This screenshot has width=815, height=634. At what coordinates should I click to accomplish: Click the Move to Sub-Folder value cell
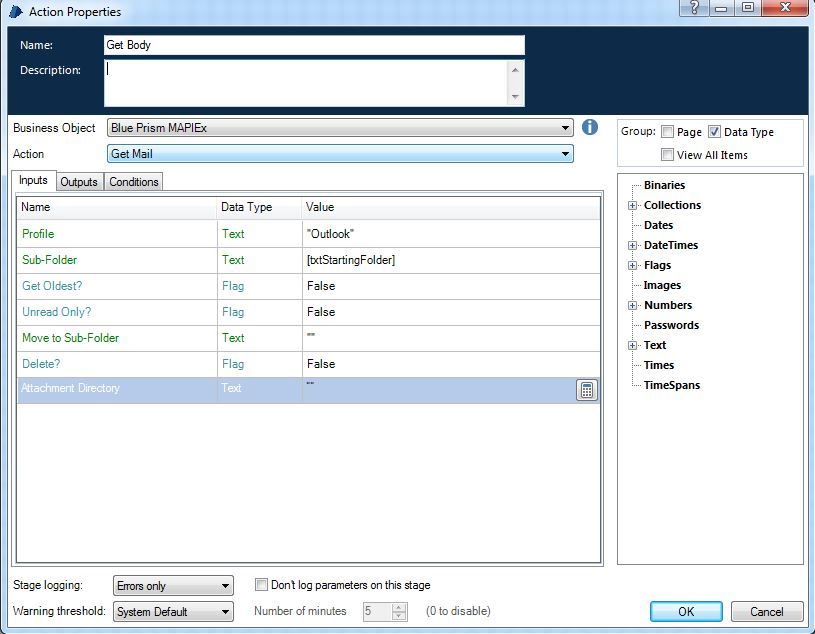click(x=451, y=338)
